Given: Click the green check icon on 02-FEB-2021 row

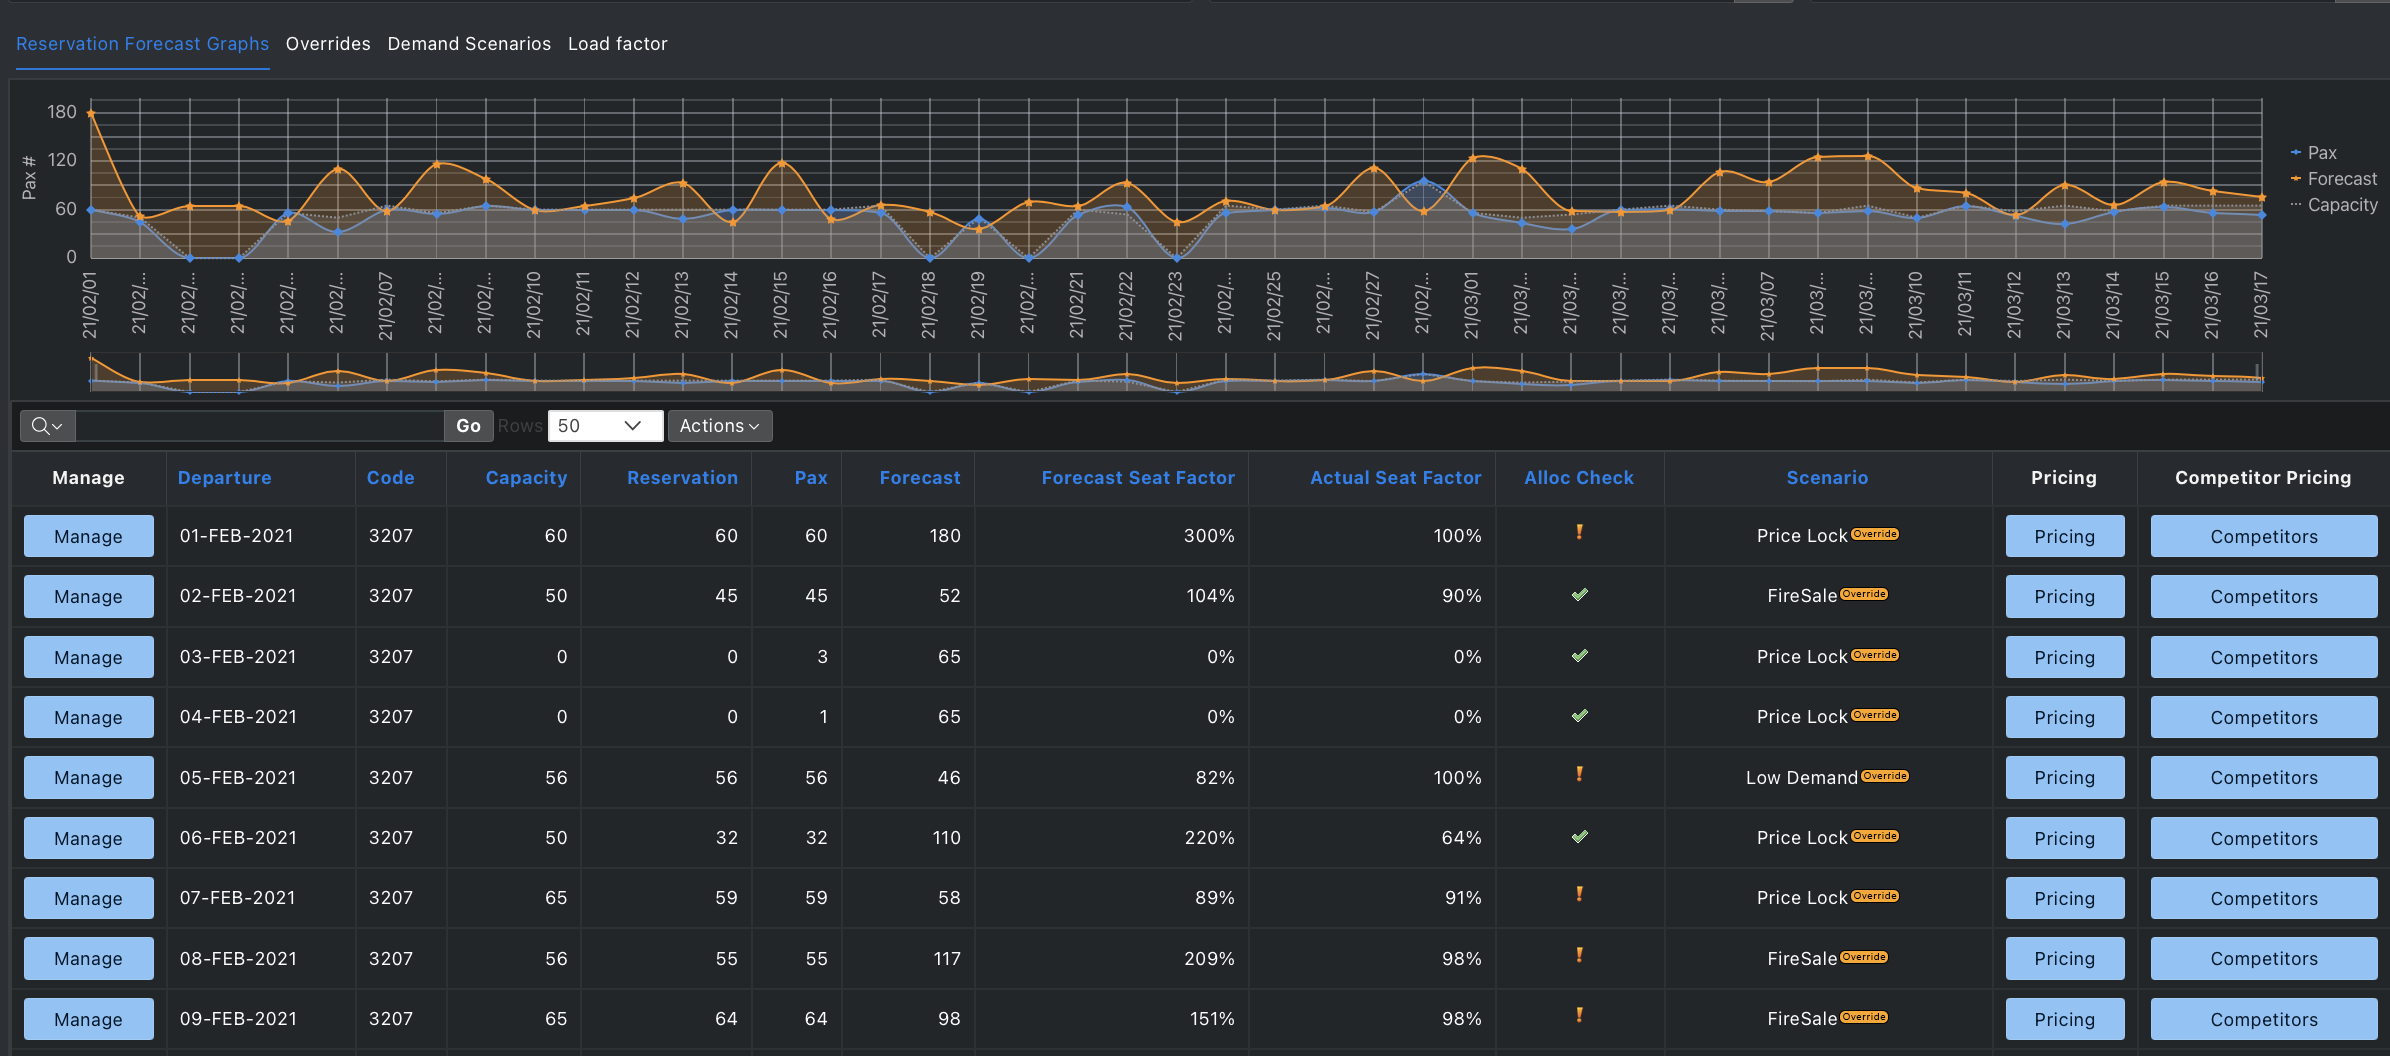Looking at the screenshot, I should pyautogui.click(x=1578, y=594).
